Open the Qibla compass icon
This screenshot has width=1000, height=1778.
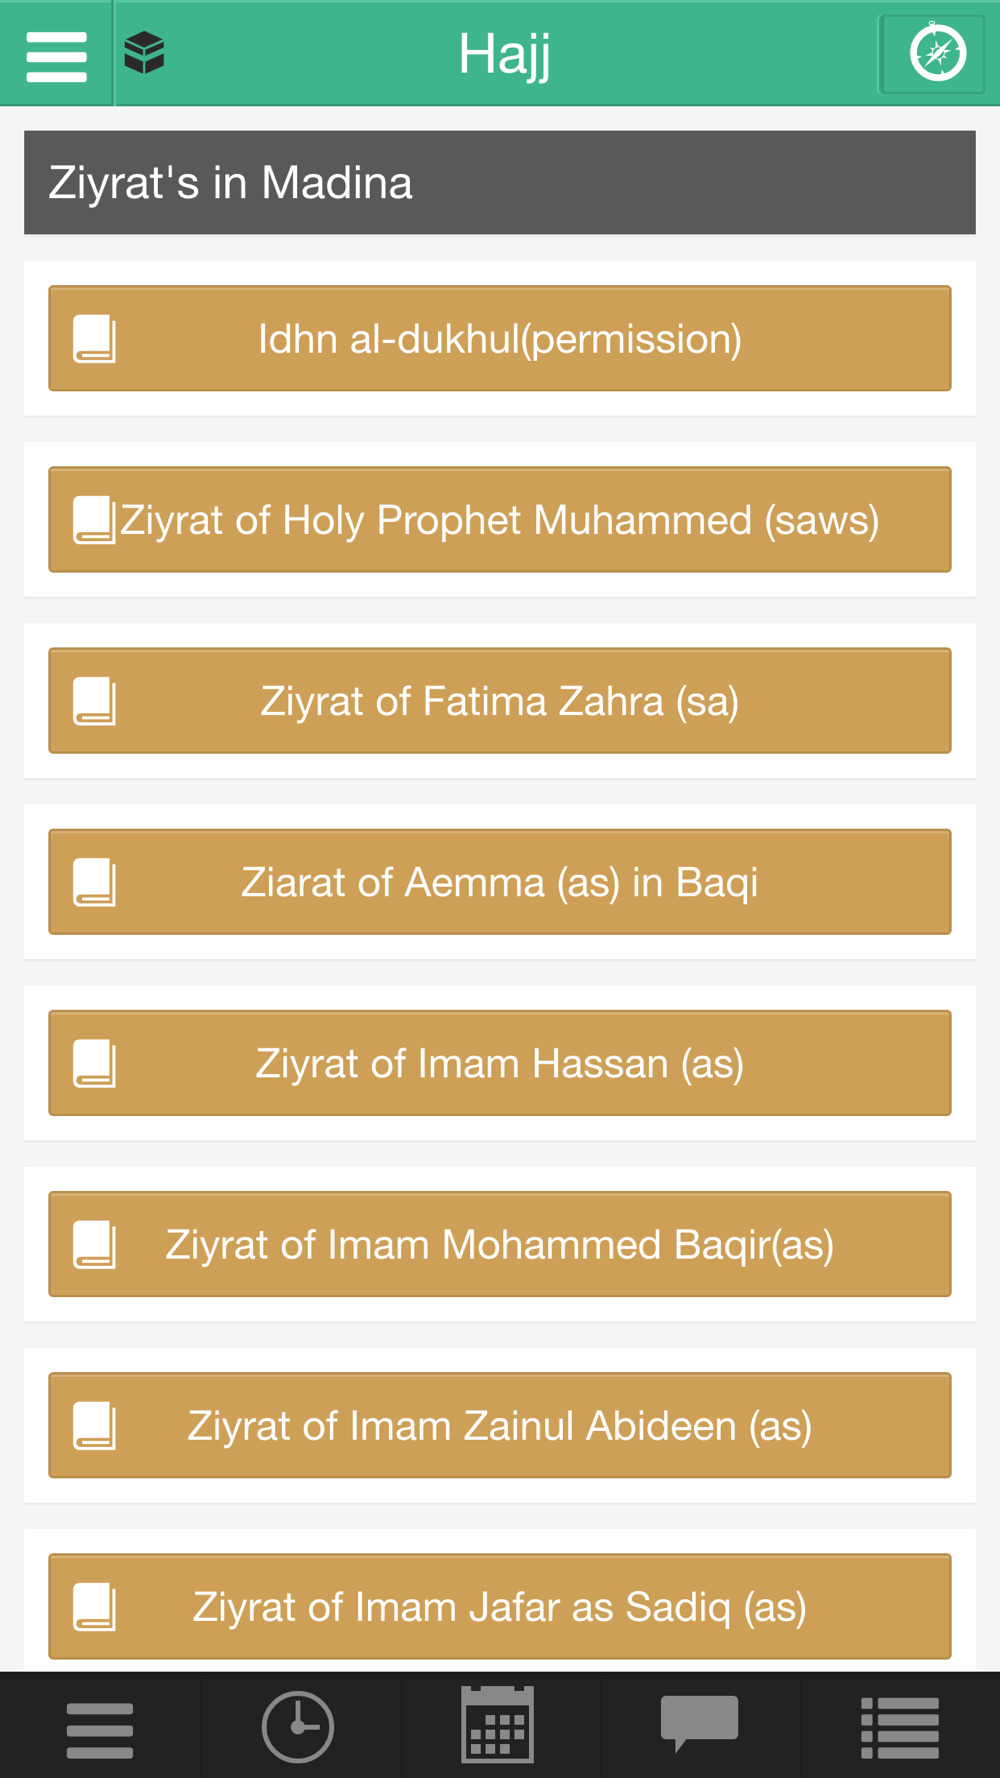(936, 54)
